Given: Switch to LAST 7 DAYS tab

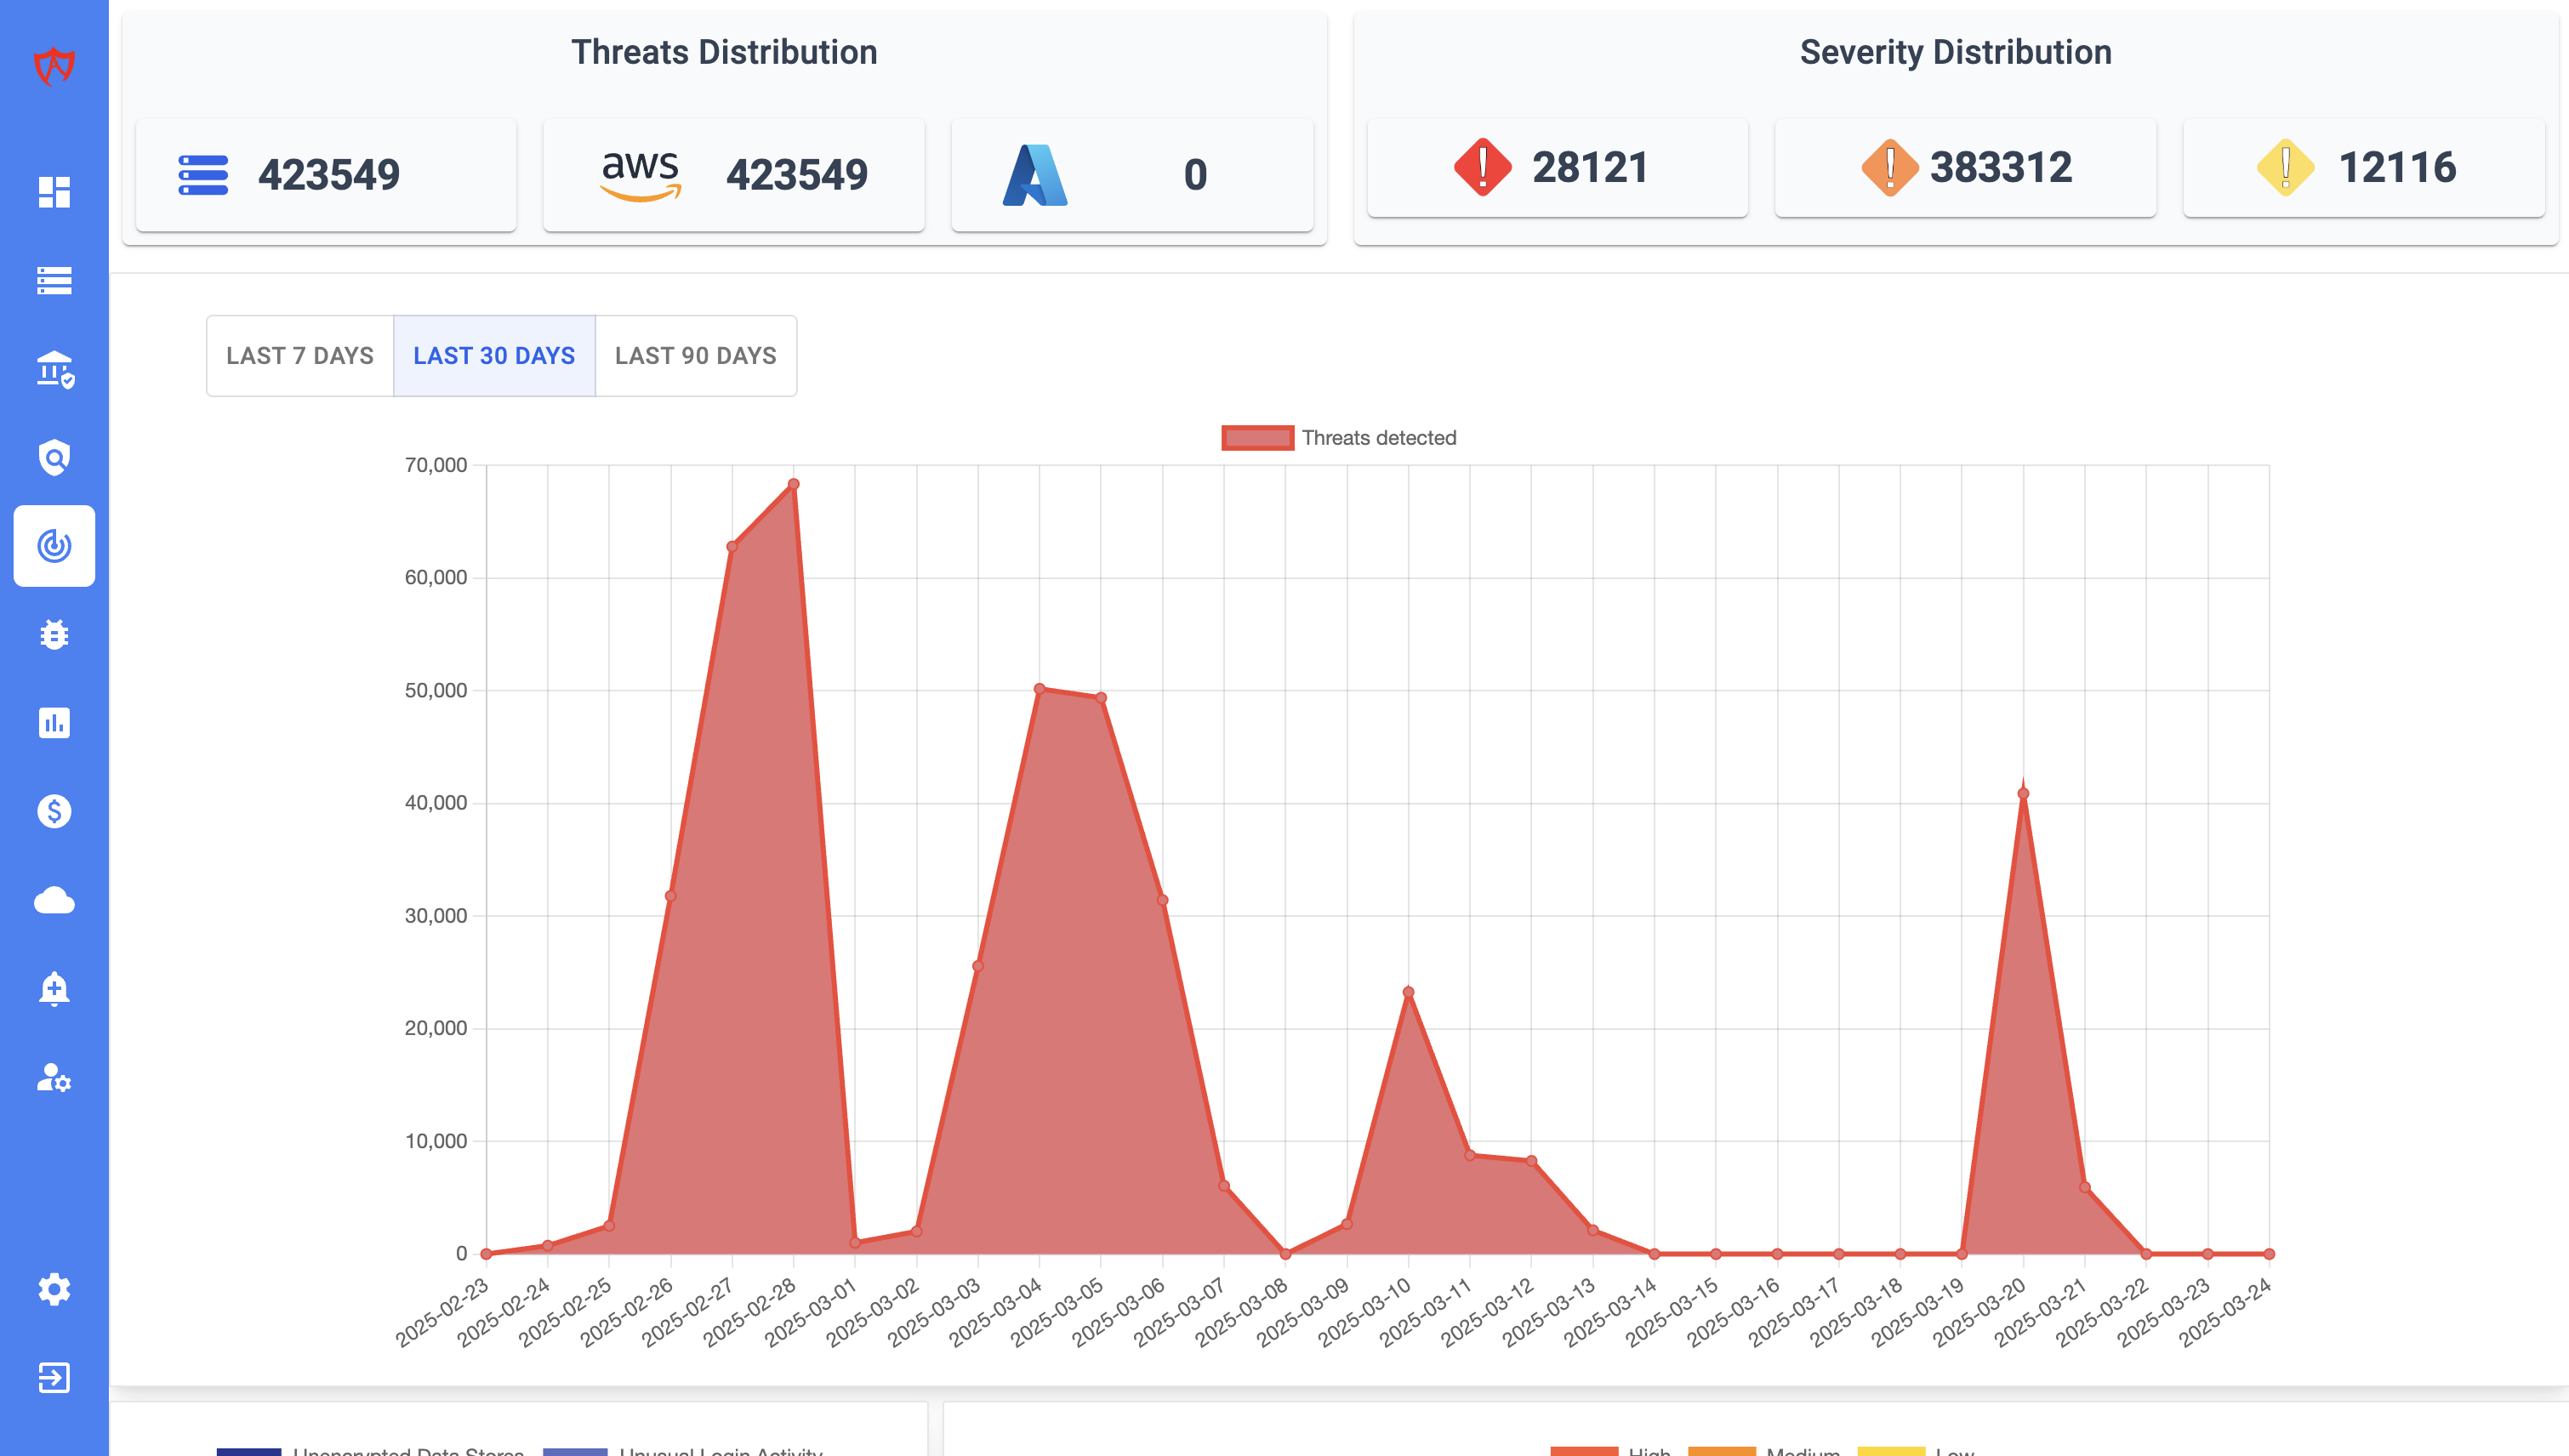Looking at the screenshot, I should tap(300, 356).
